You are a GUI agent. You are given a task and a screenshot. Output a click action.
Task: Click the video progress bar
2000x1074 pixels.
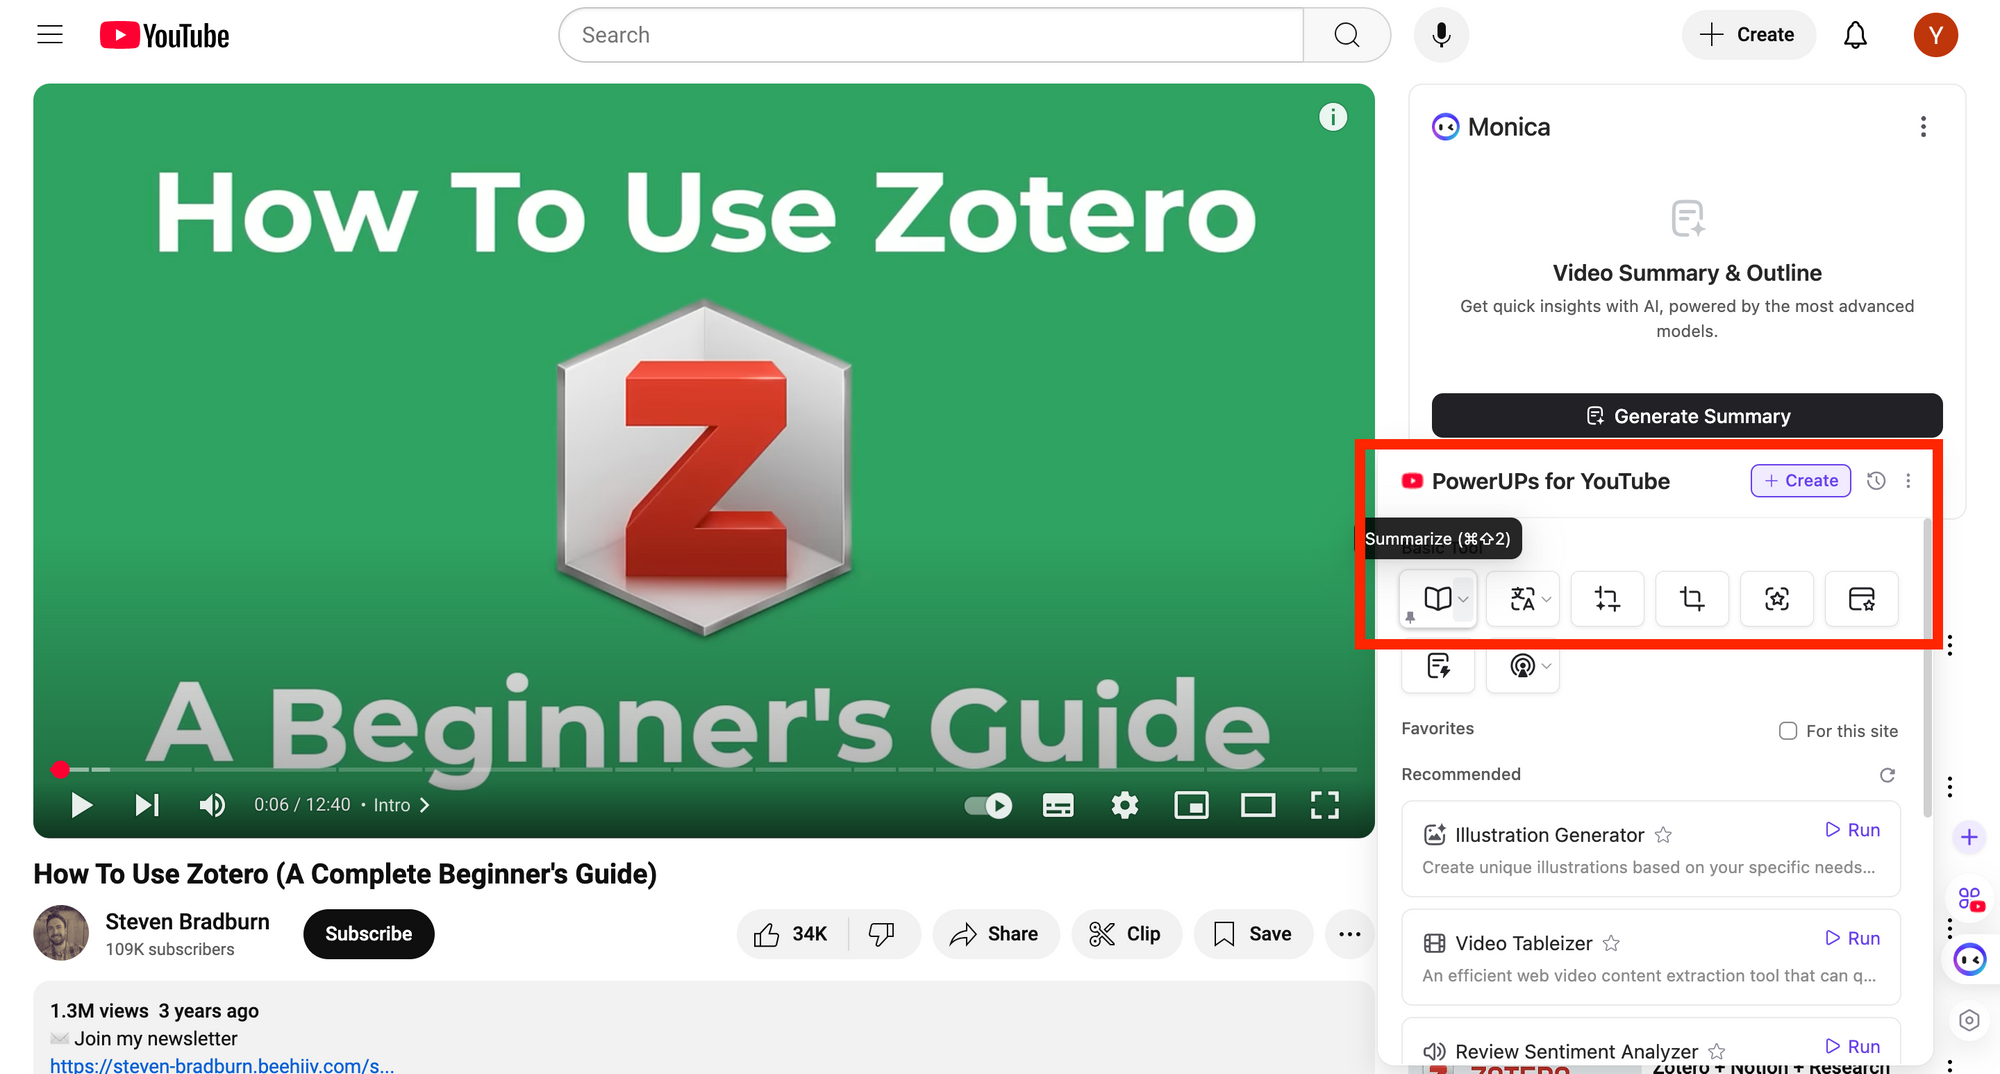[x=704, y=769]
